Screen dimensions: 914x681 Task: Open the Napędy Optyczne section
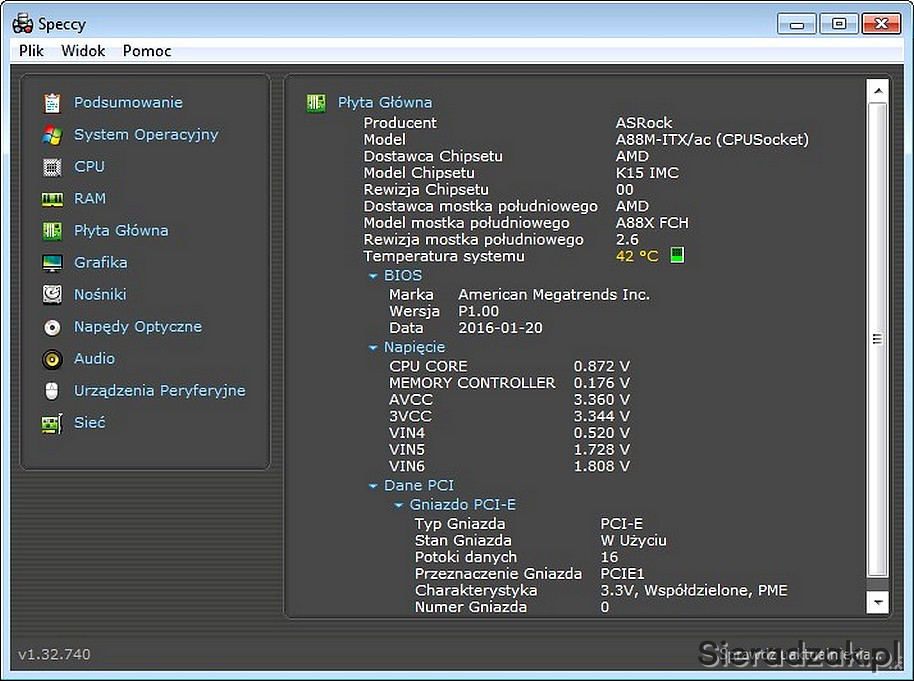138,327
